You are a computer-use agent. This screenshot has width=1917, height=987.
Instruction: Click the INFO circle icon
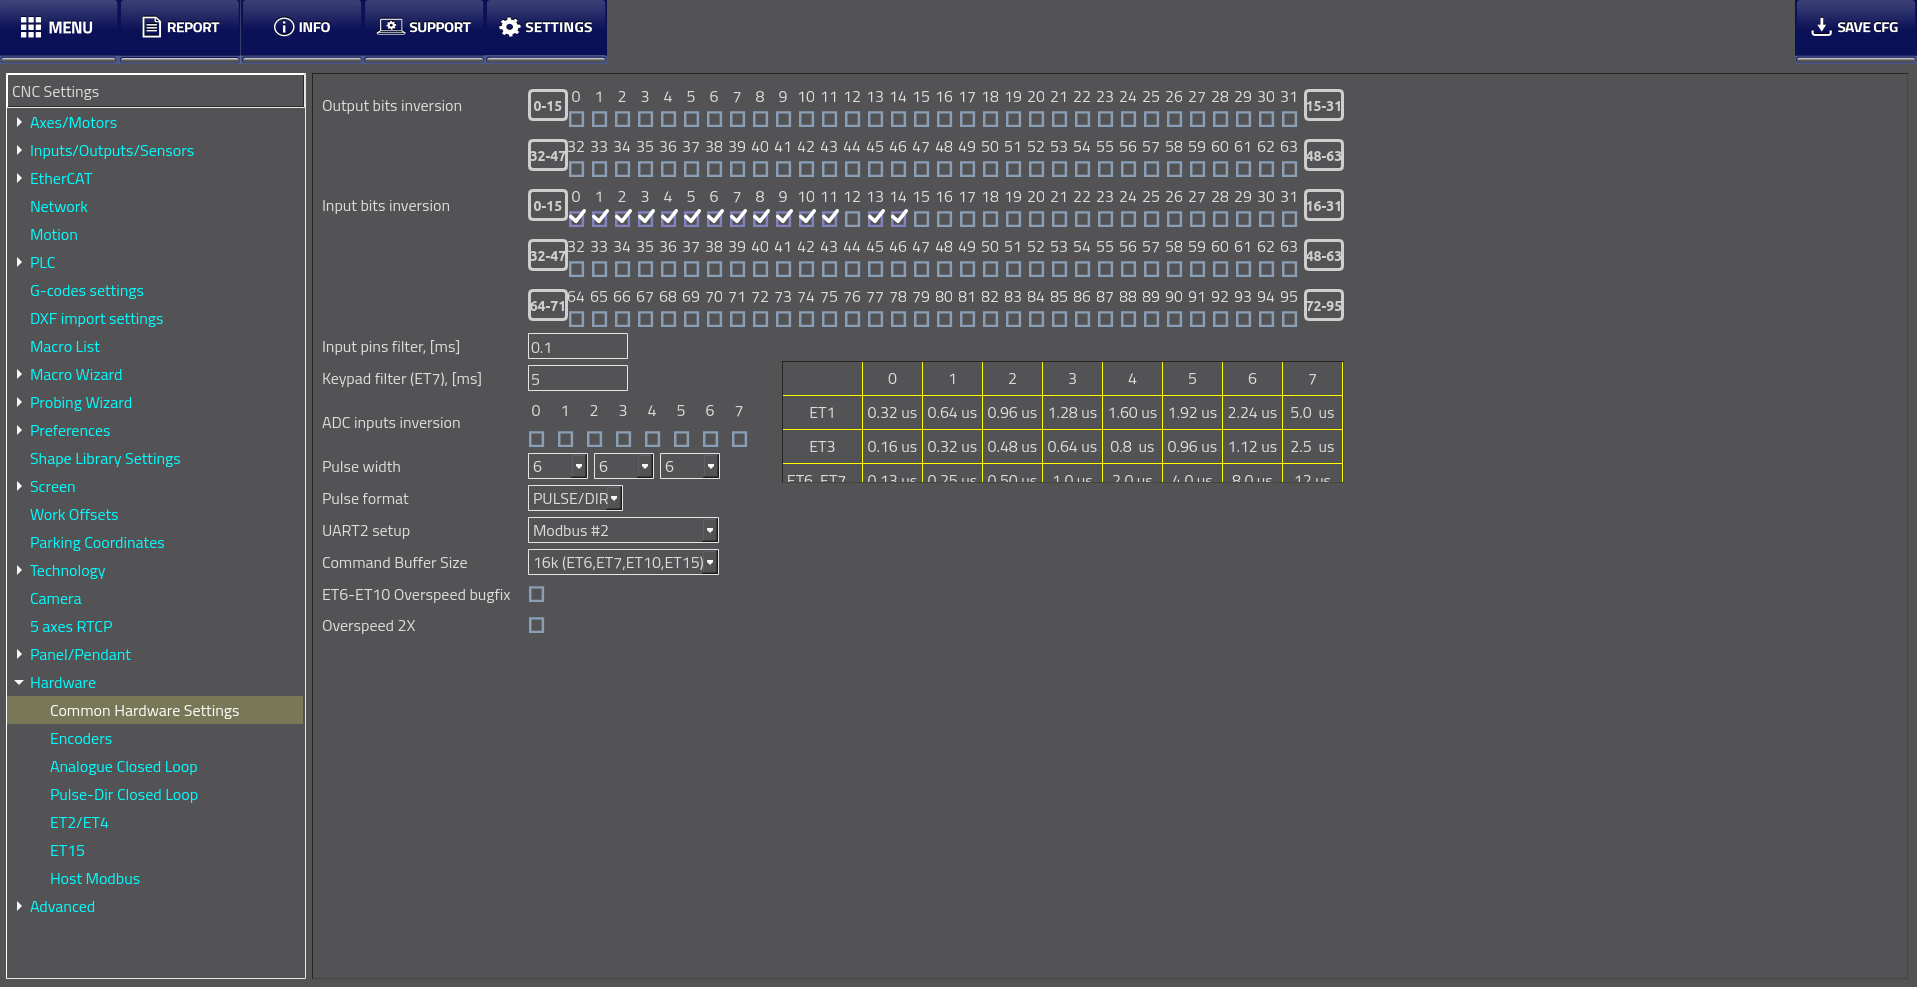pos(284,27)
